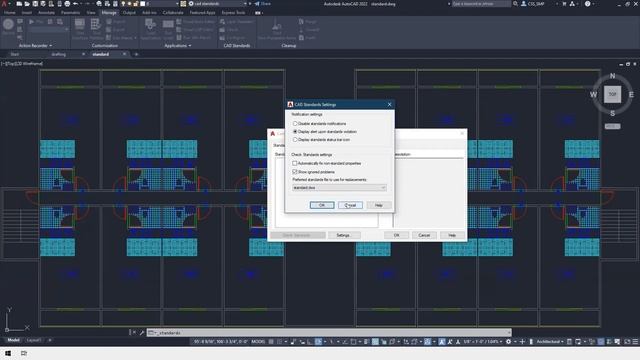Viewport: 640px width, 360px height.
Task: Click the User Interface customization icon
Action: click(80, 29)
